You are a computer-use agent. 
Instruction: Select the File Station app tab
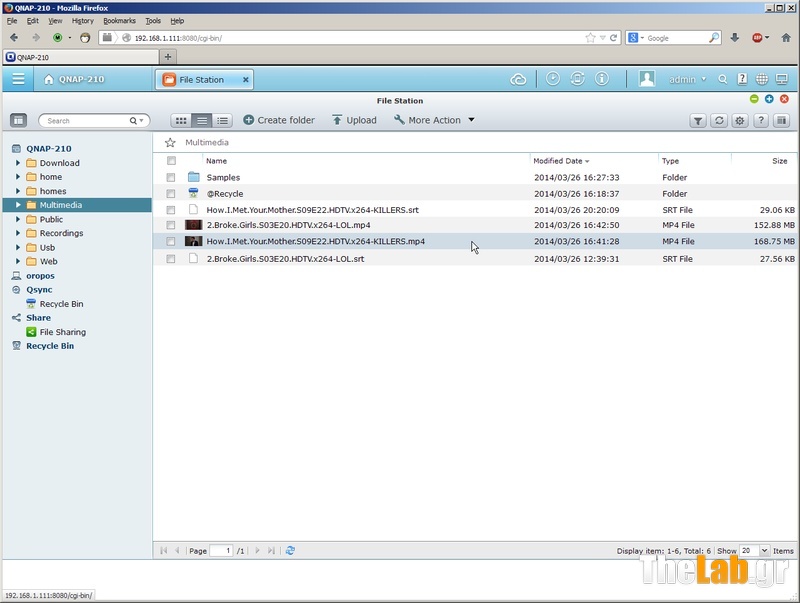pyautogui.click(x=204, y=80)
